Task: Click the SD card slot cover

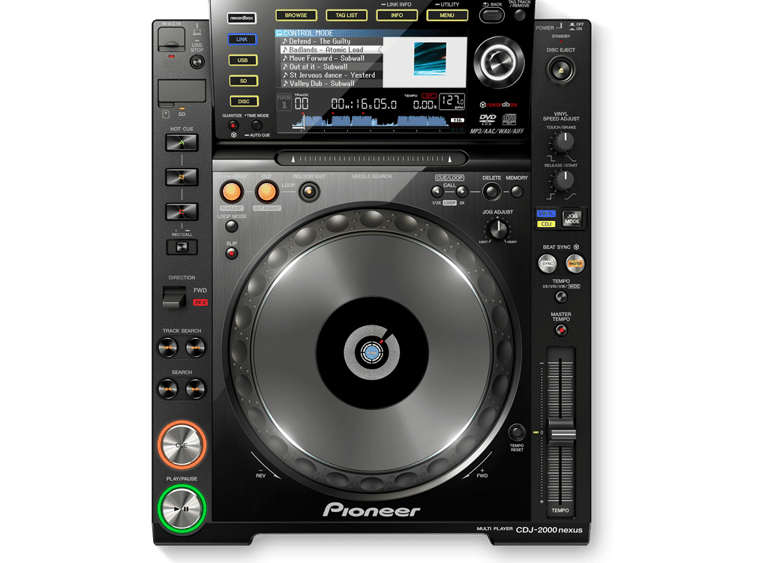Action: click(x=182, y=92)
